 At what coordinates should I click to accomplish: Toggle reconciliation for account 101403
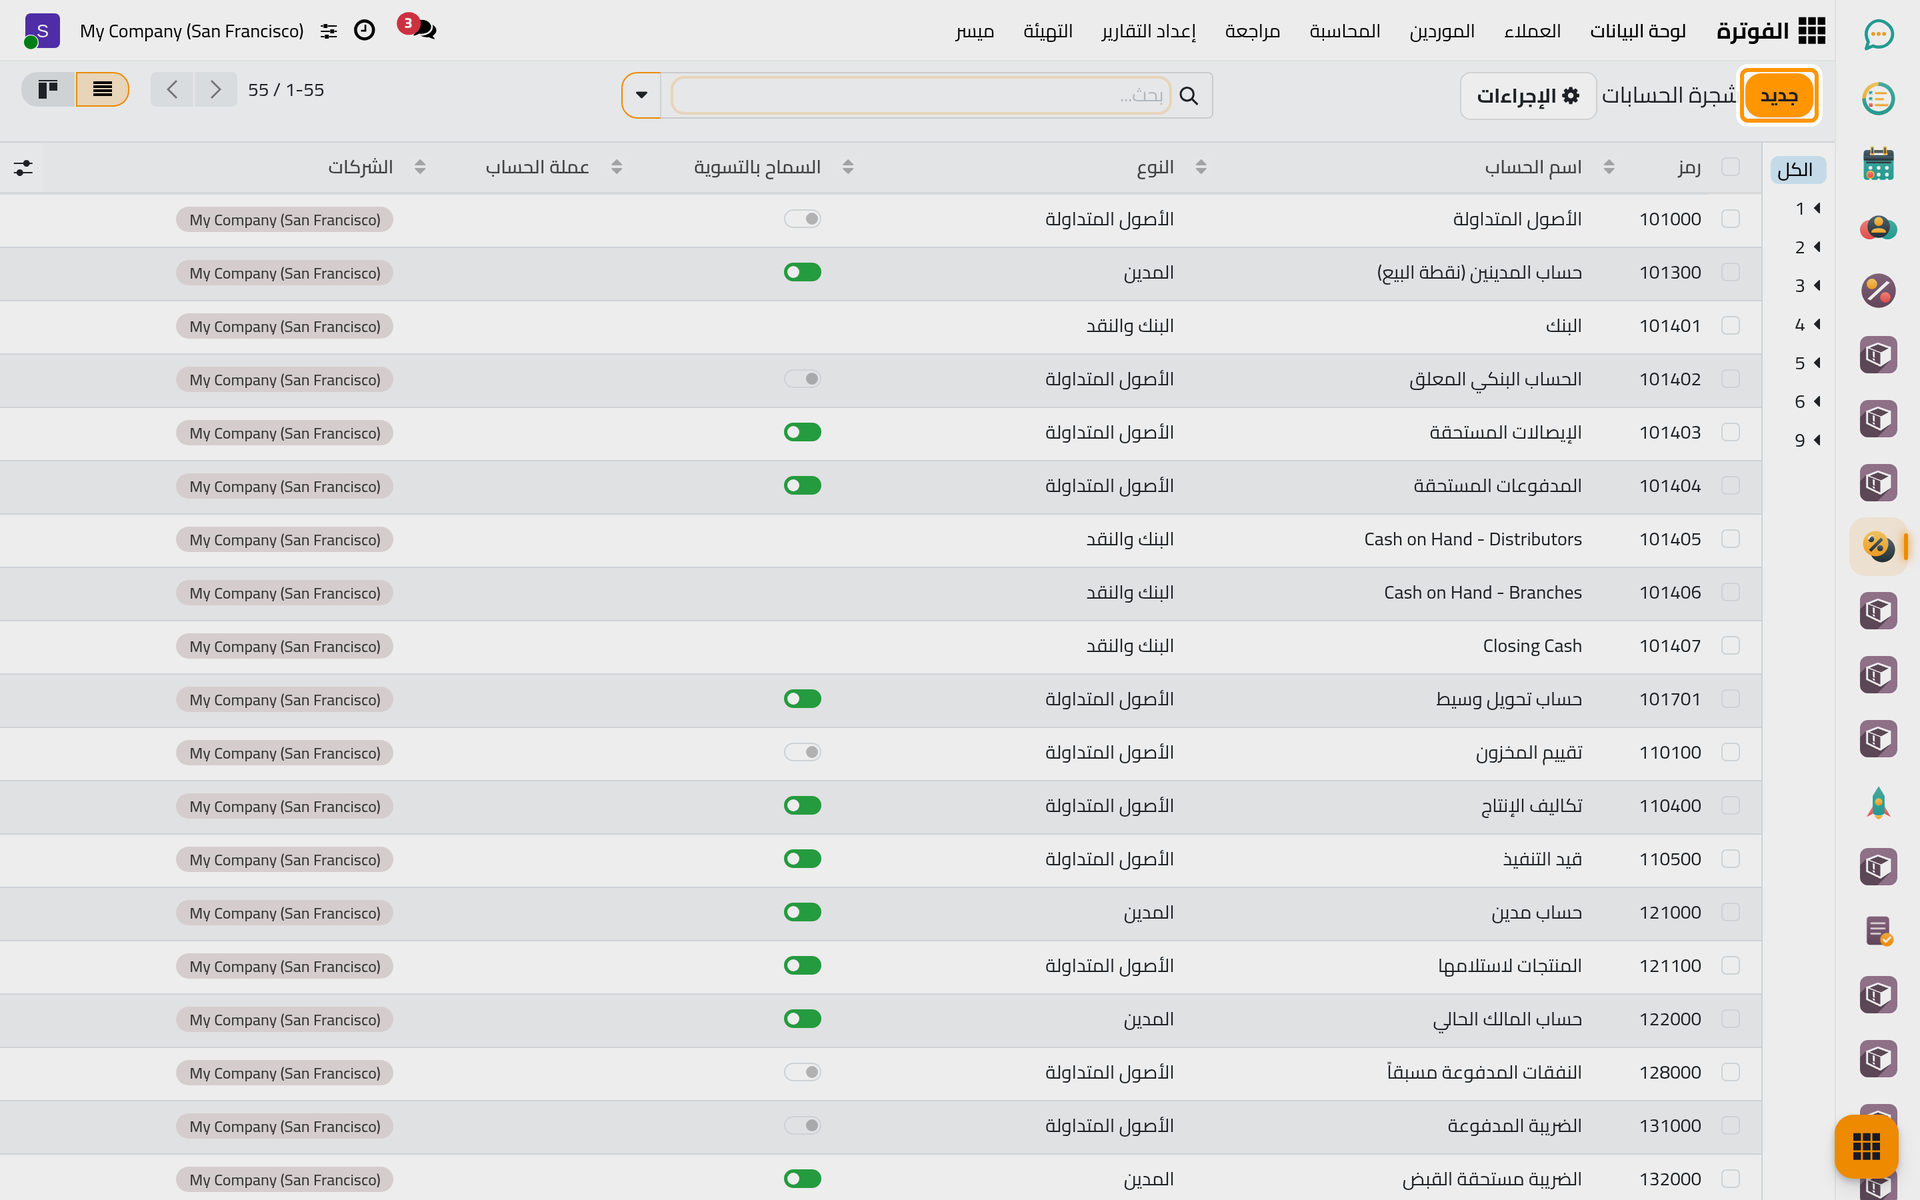pos(802,432)
